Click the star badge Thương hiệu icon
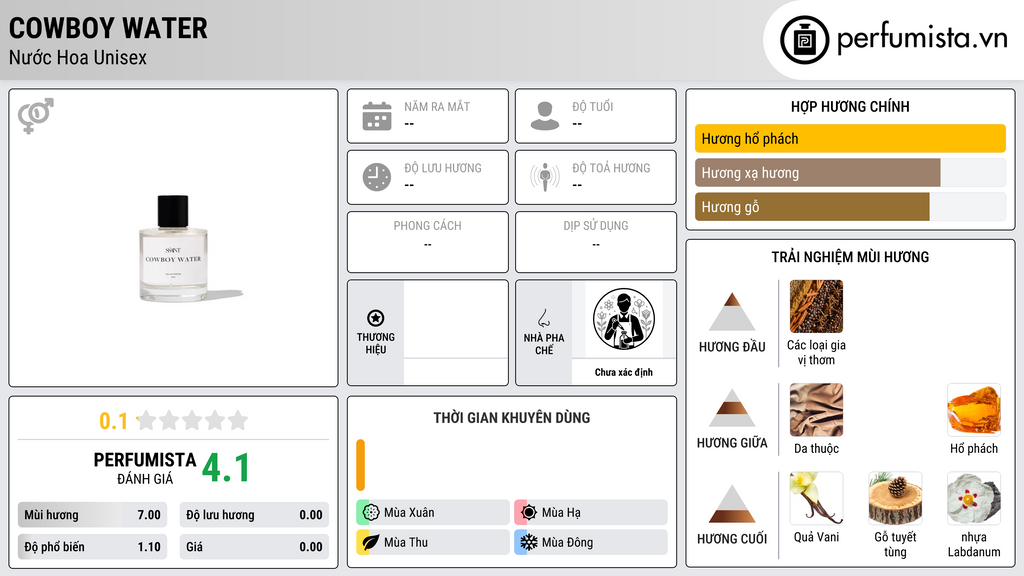The height and width of the screenshot is (576, 1024). tap(376, 318)
